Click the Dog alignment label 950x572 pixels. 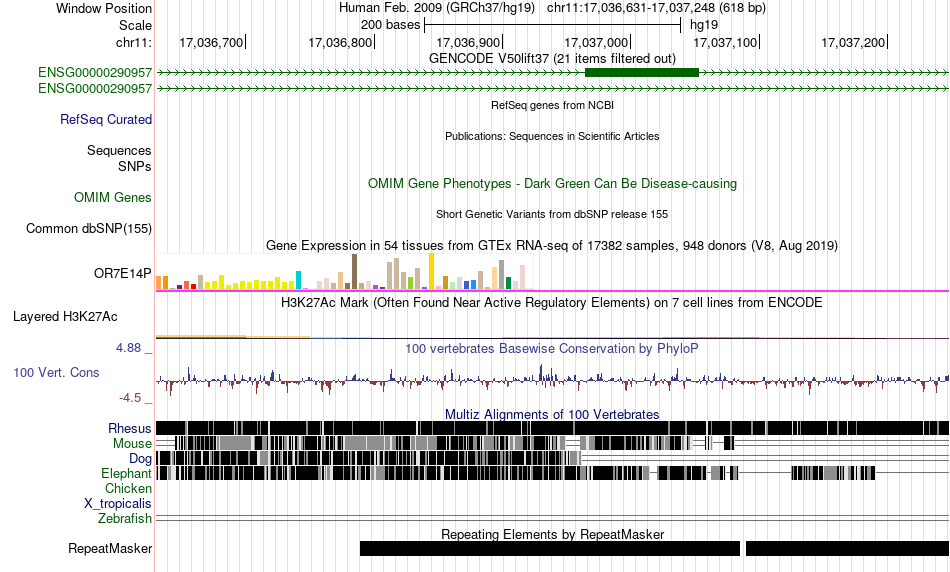coord(140,459)
